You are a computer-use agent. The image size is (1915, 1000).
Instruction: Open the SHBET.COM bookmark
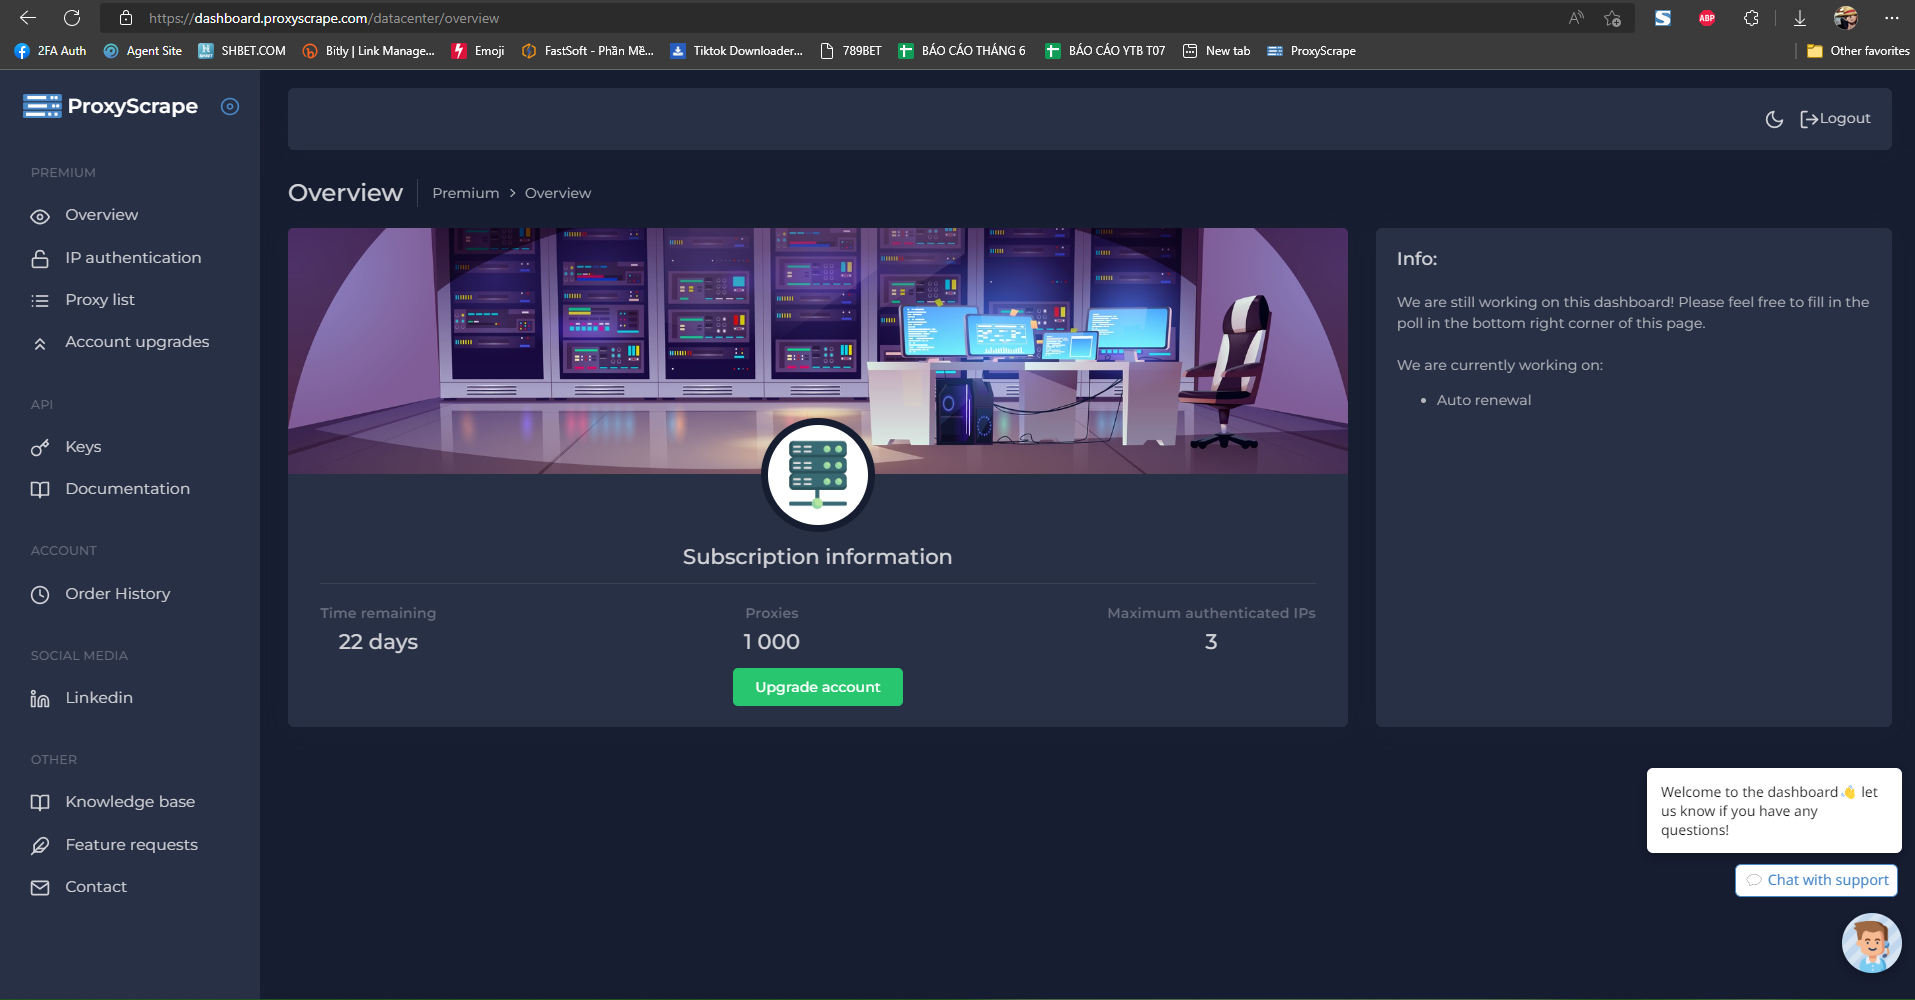(241, 51)
